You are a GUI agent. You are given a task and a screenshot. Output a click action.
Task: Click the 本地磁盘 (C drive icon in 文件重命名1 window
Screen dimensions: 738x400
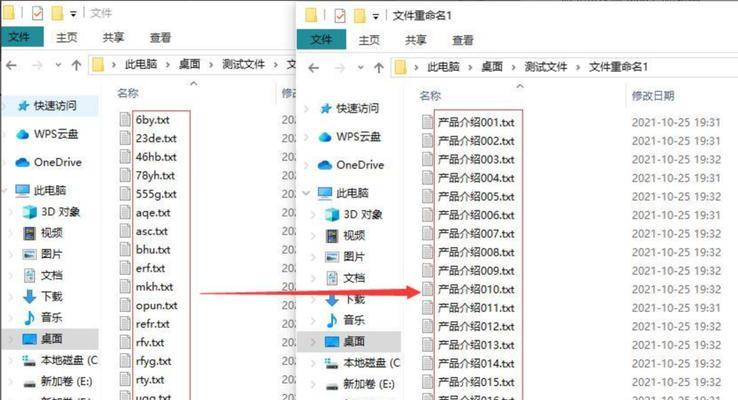point(331,363)
